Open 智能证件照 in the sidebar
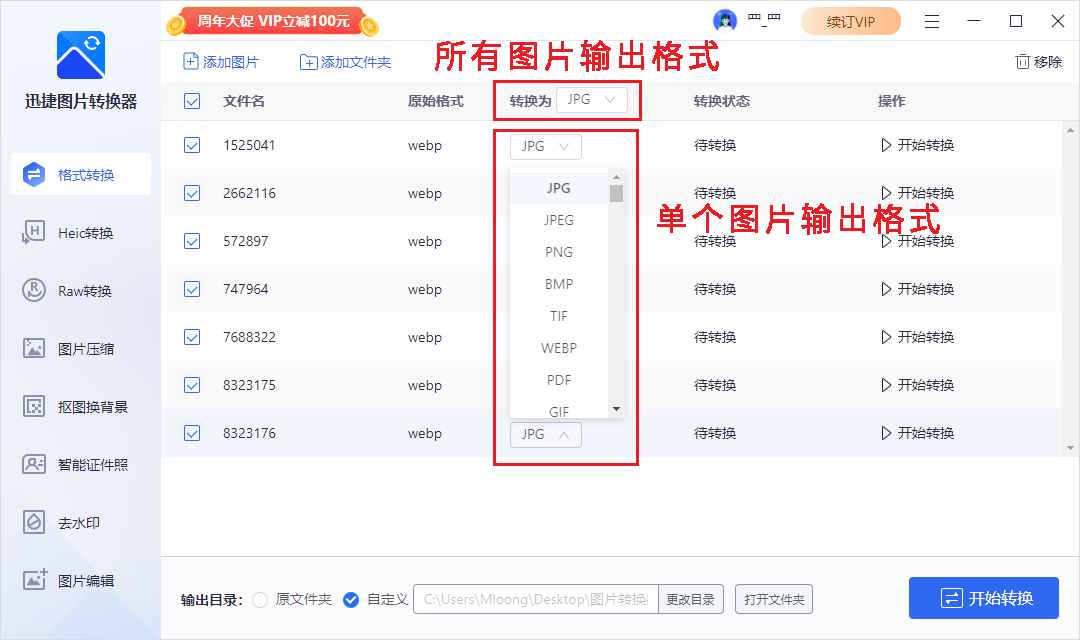Viewport: 1080px width, 640px height. (80, 464)
